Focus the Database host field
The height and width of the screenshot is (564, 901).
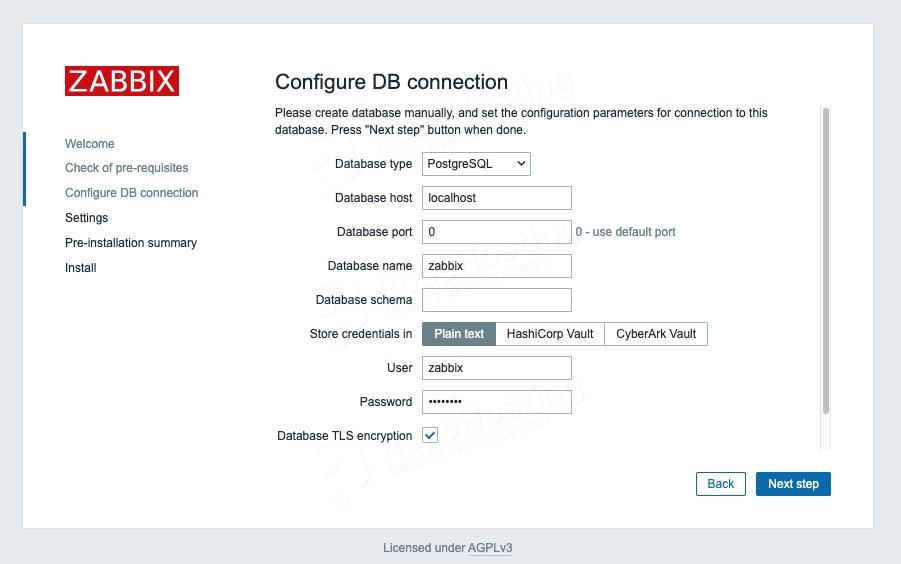tap(496, 198)
